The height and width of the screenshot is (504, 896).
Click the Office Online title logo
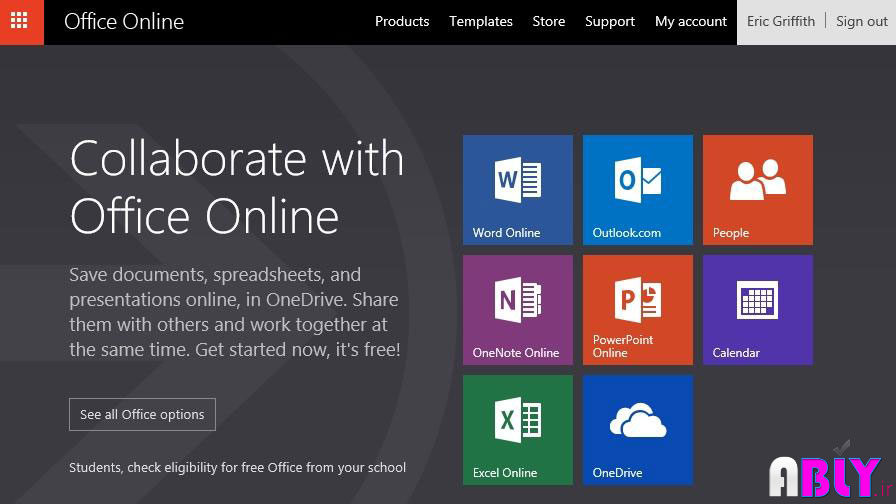(x=124, y=22)
